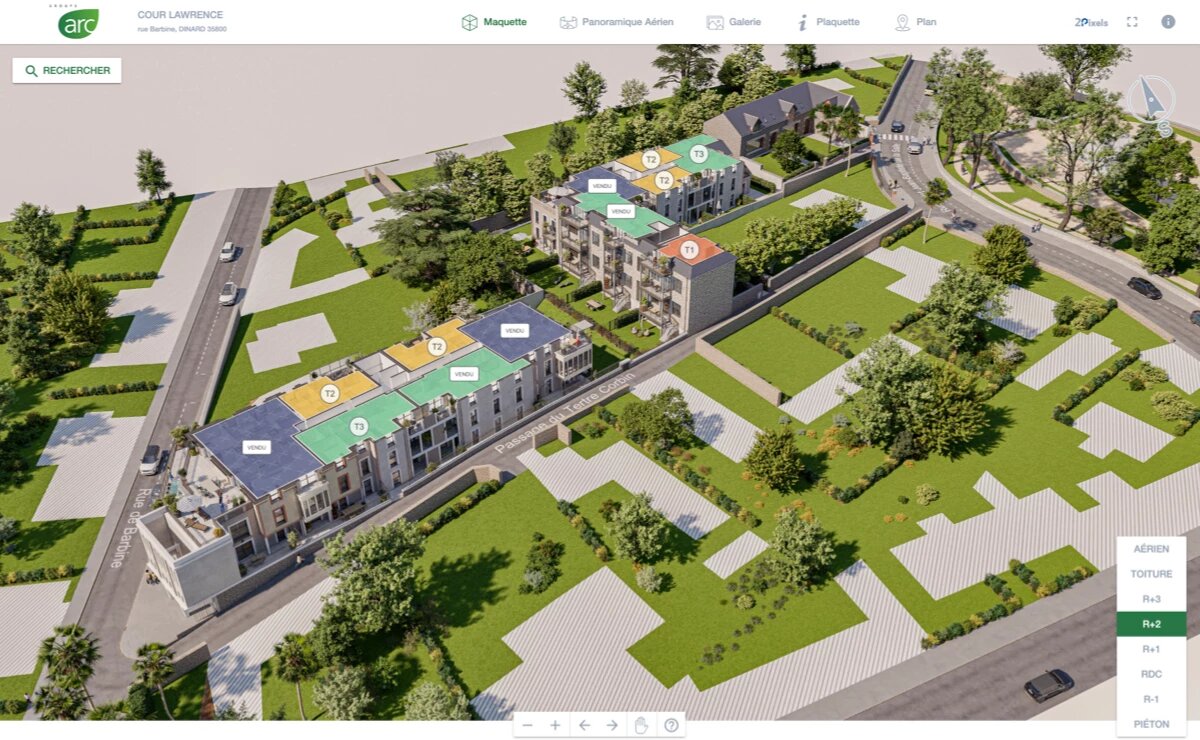Select the TOITURE level
This screenshot has width=1200, height=740.
pos(1151,574)
